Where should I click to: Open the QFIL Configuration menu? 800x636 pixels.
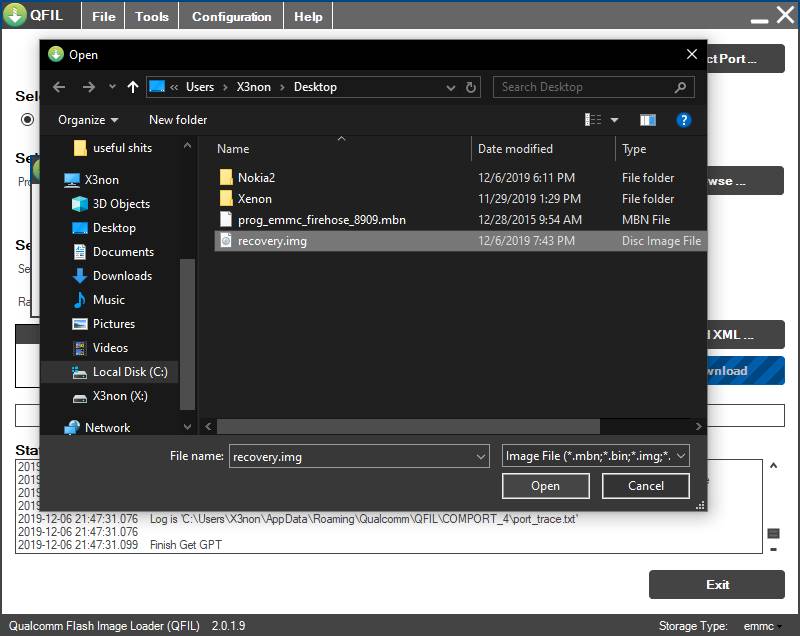(231, 16)
